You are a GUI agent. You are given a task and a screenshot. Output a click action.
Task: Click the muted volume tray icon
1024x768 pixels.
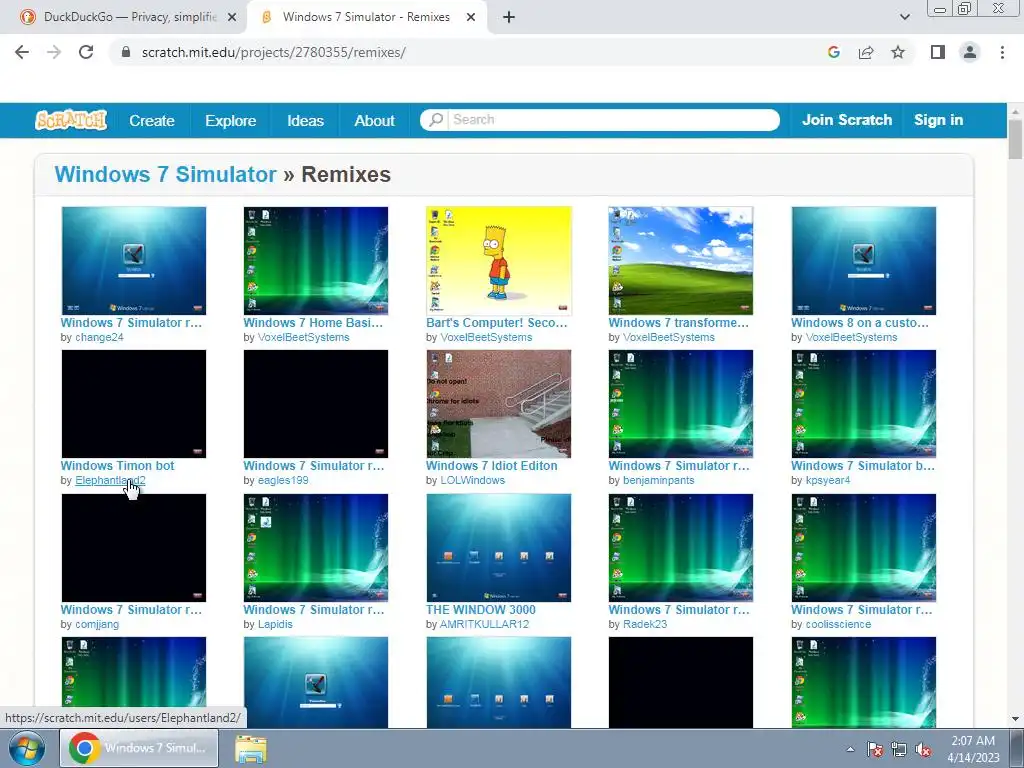coord(923,750)
